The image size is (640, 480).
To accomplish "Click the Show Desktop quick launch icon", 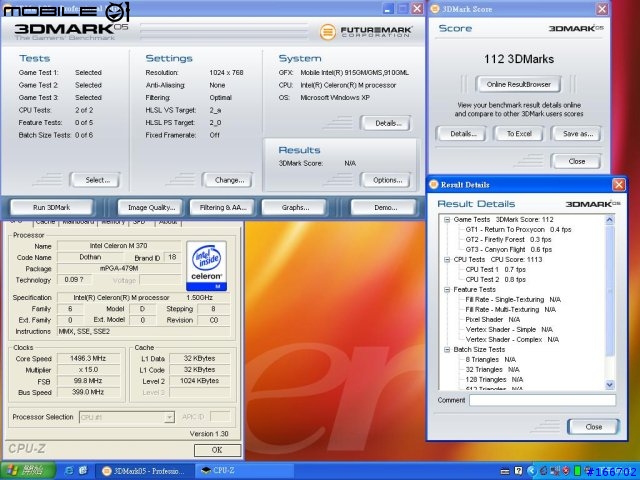I will 84,470.
